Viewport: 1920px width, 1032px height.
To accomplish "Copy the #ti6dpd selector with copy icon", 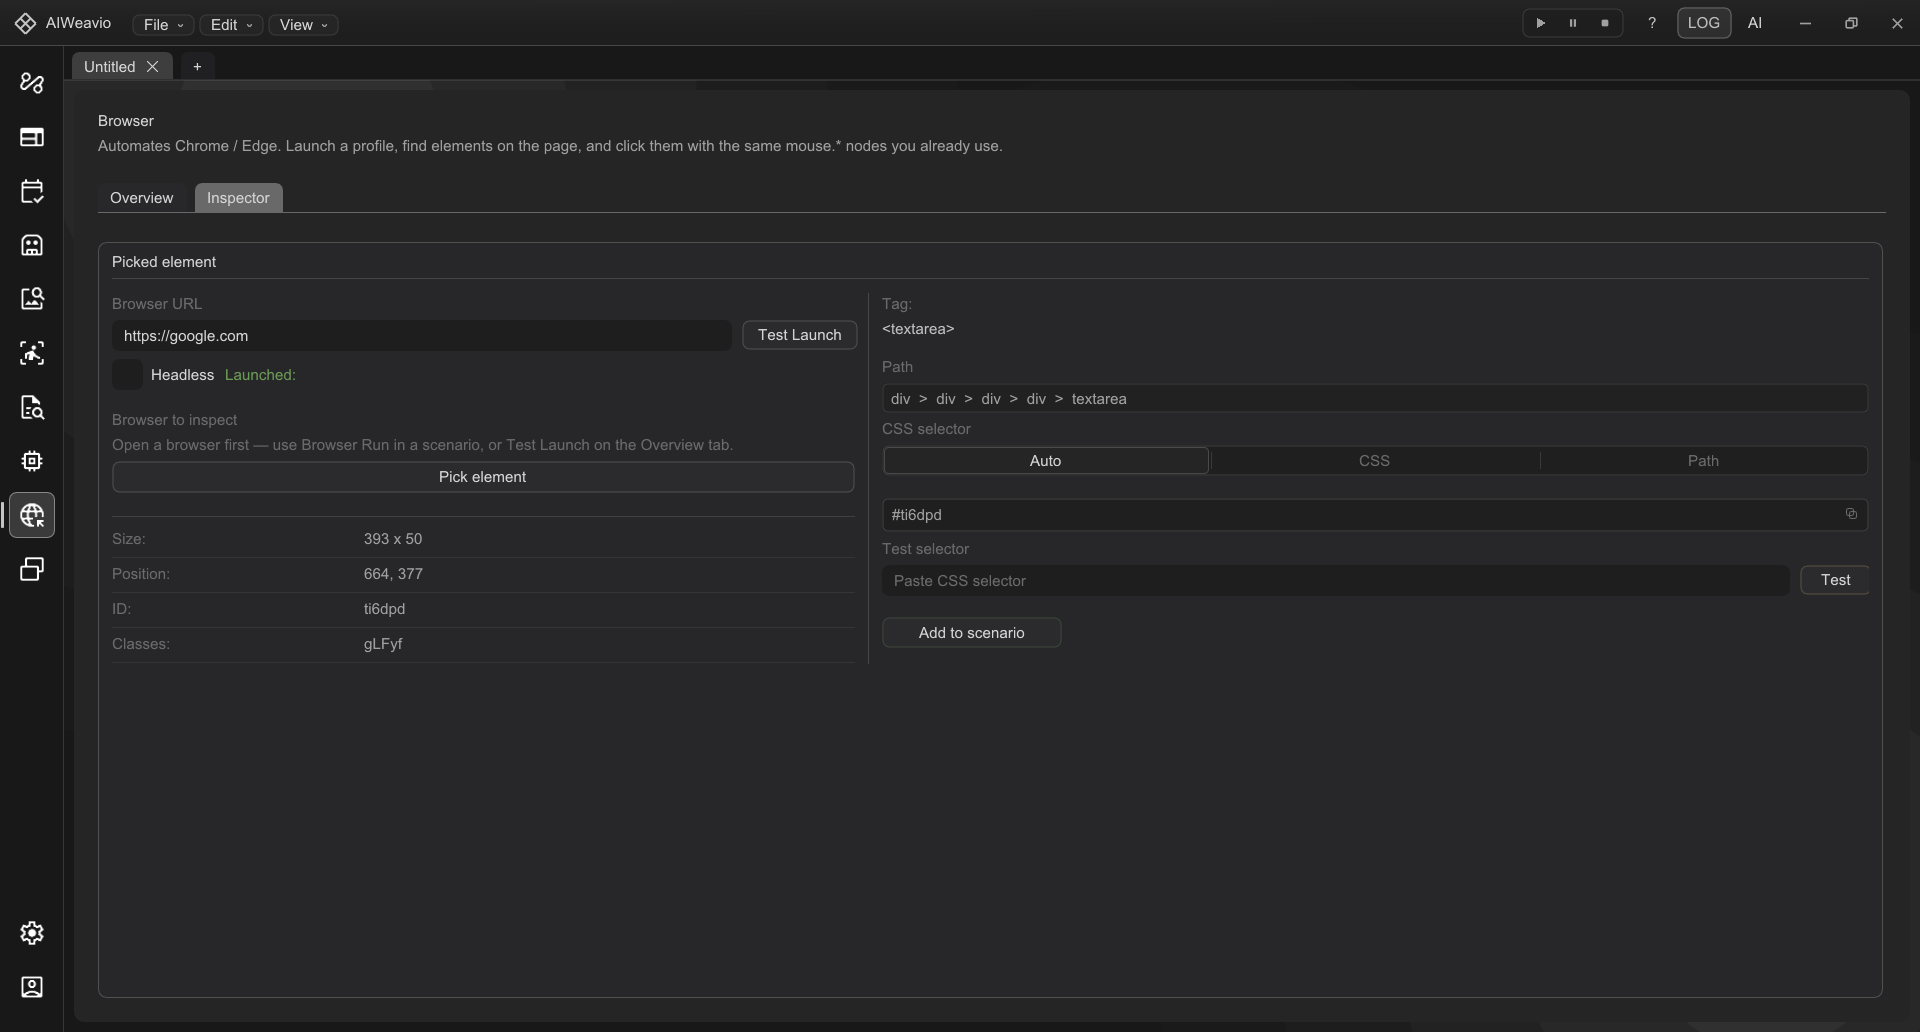I will (x=1851, y=514).
